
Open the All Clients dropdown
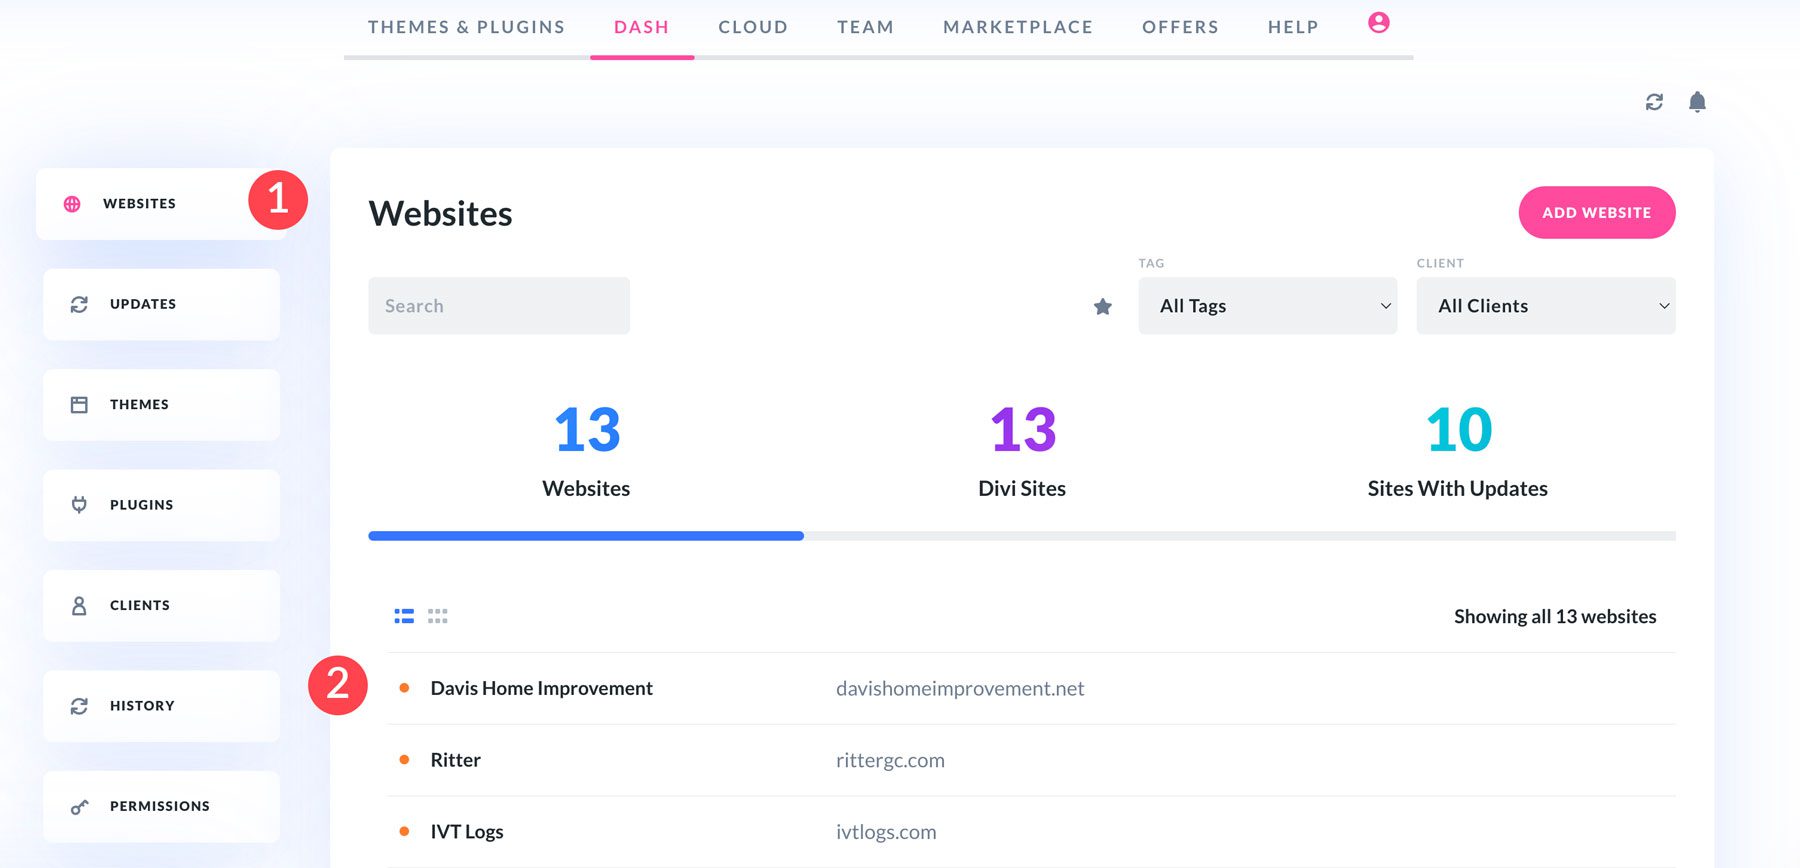[x=1545, y=306]
